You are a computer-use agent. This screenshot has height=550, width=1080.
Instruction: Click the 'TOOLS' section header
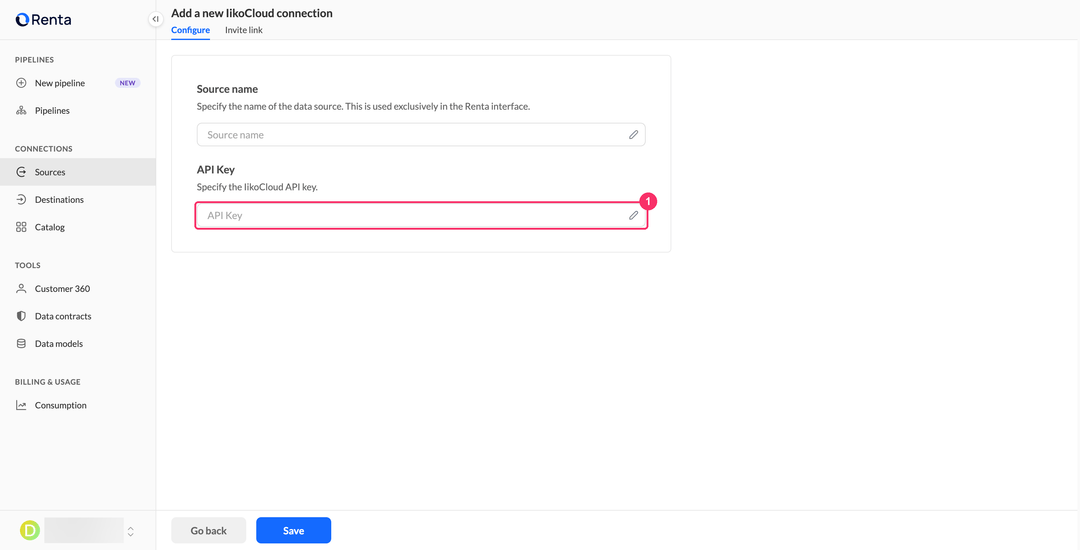click(28, 265)
